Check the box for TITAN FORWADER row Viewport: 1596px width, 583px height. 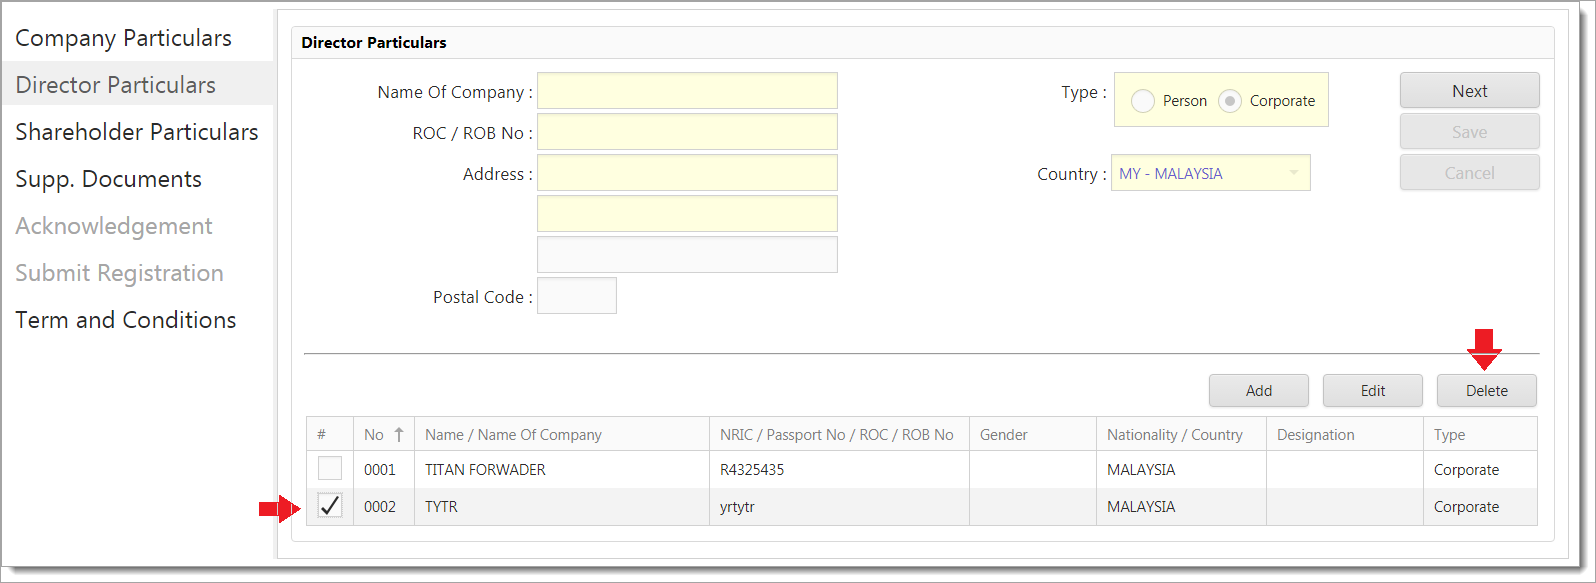[x=330, y=469]
